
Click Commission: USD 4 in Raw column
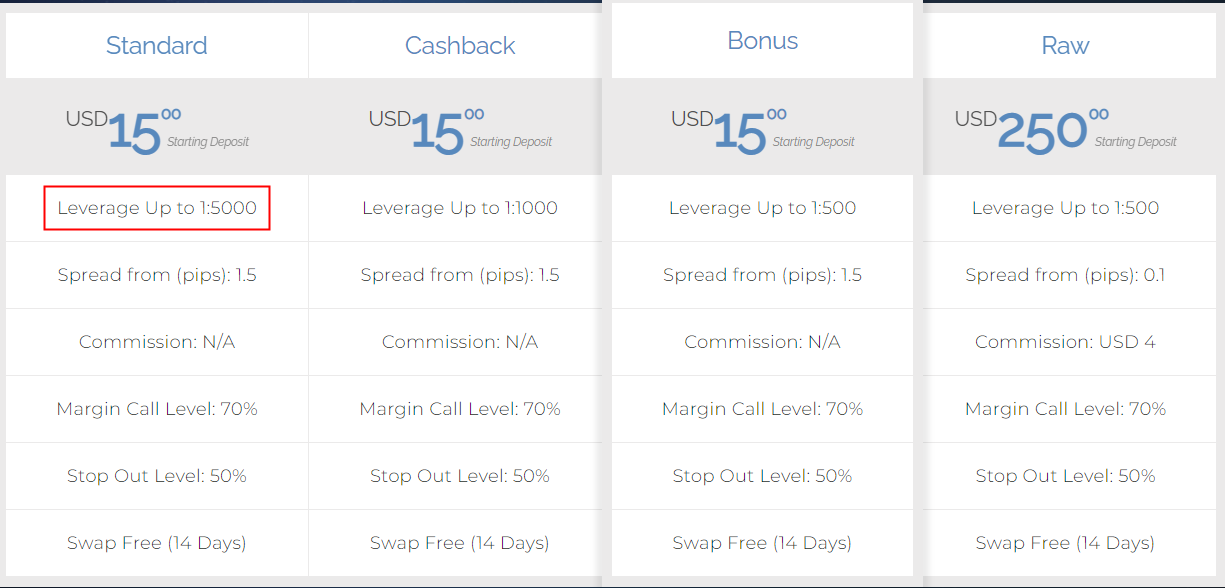click(x=1065, y=342)
